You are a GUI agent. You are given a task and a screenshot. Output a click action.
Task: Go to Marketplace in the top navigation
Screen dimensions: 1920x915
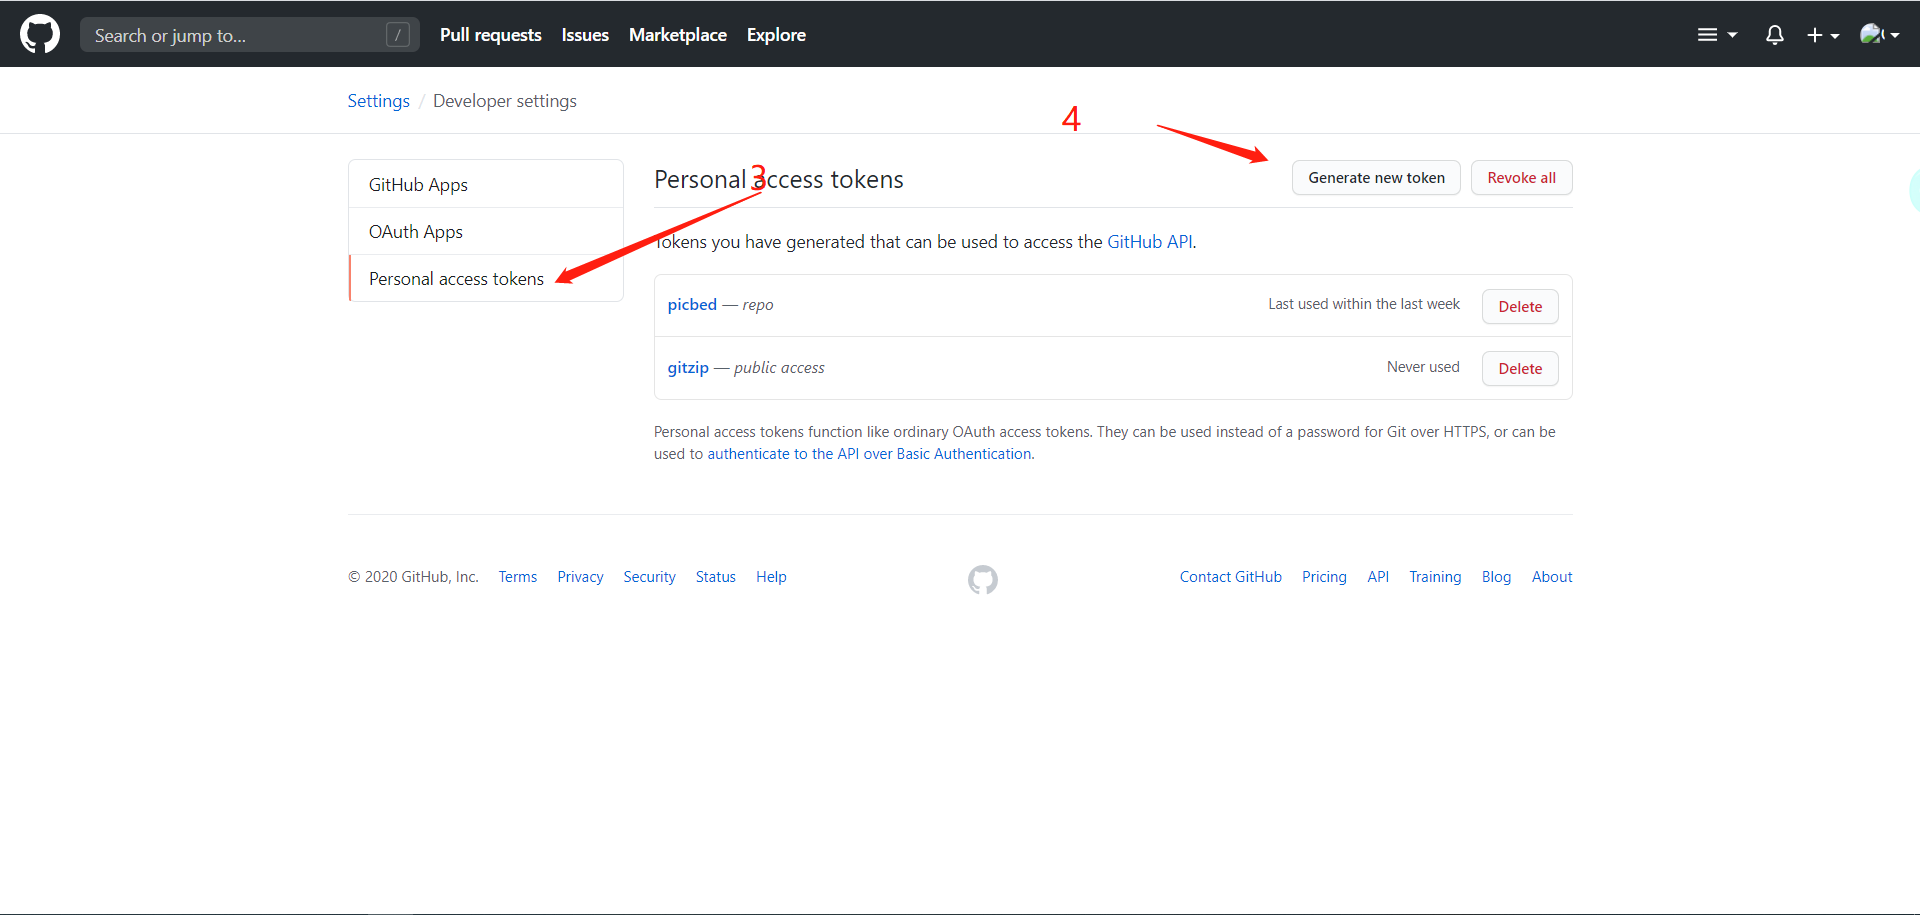tap(678, 35)
